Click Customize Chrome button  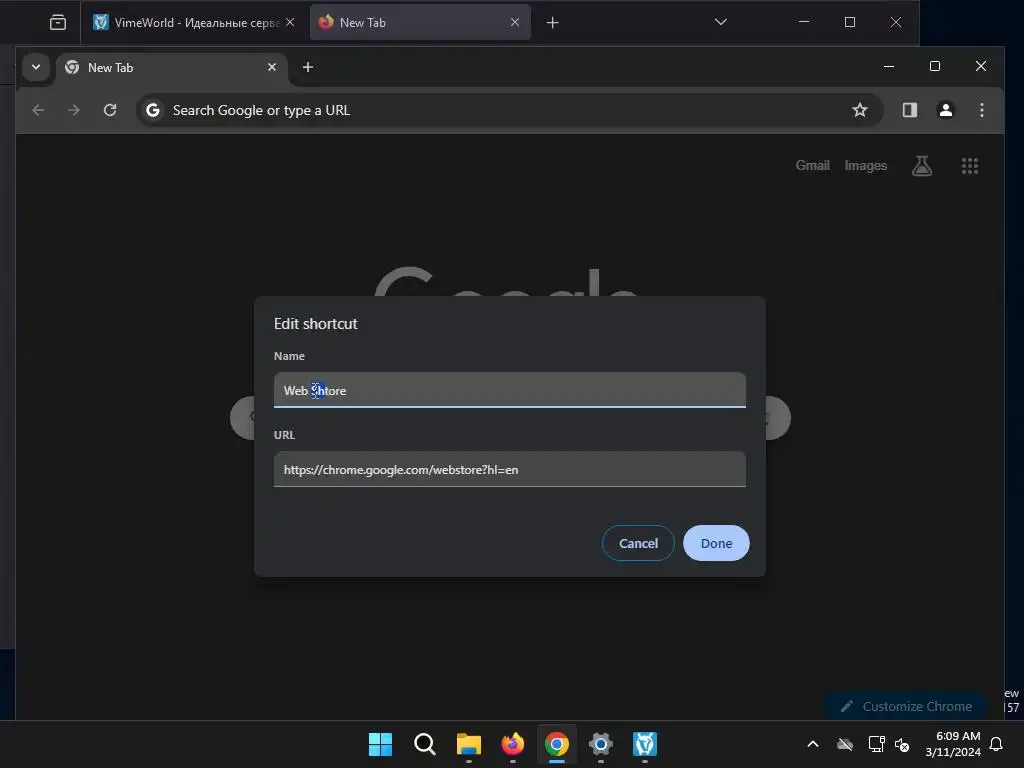pos(906,706)
